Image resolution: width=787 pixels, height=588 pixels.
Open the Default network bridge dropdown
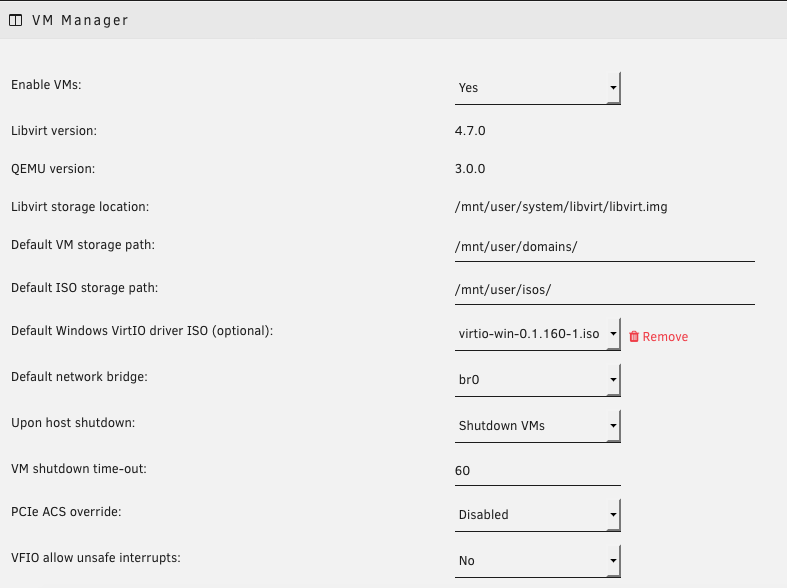pyautogui.click(x=538, y=380)
